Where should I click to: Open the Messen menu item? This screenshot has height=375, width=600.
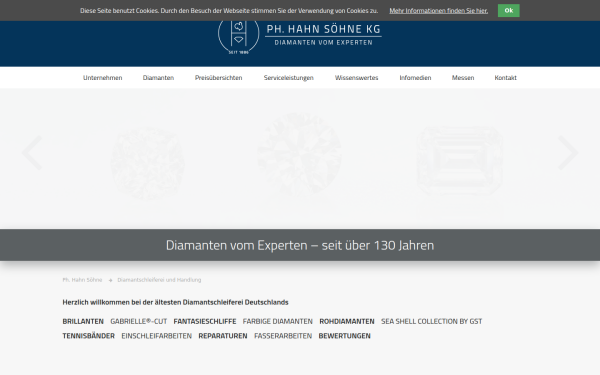pyautogui.click(x=463, y=78)
